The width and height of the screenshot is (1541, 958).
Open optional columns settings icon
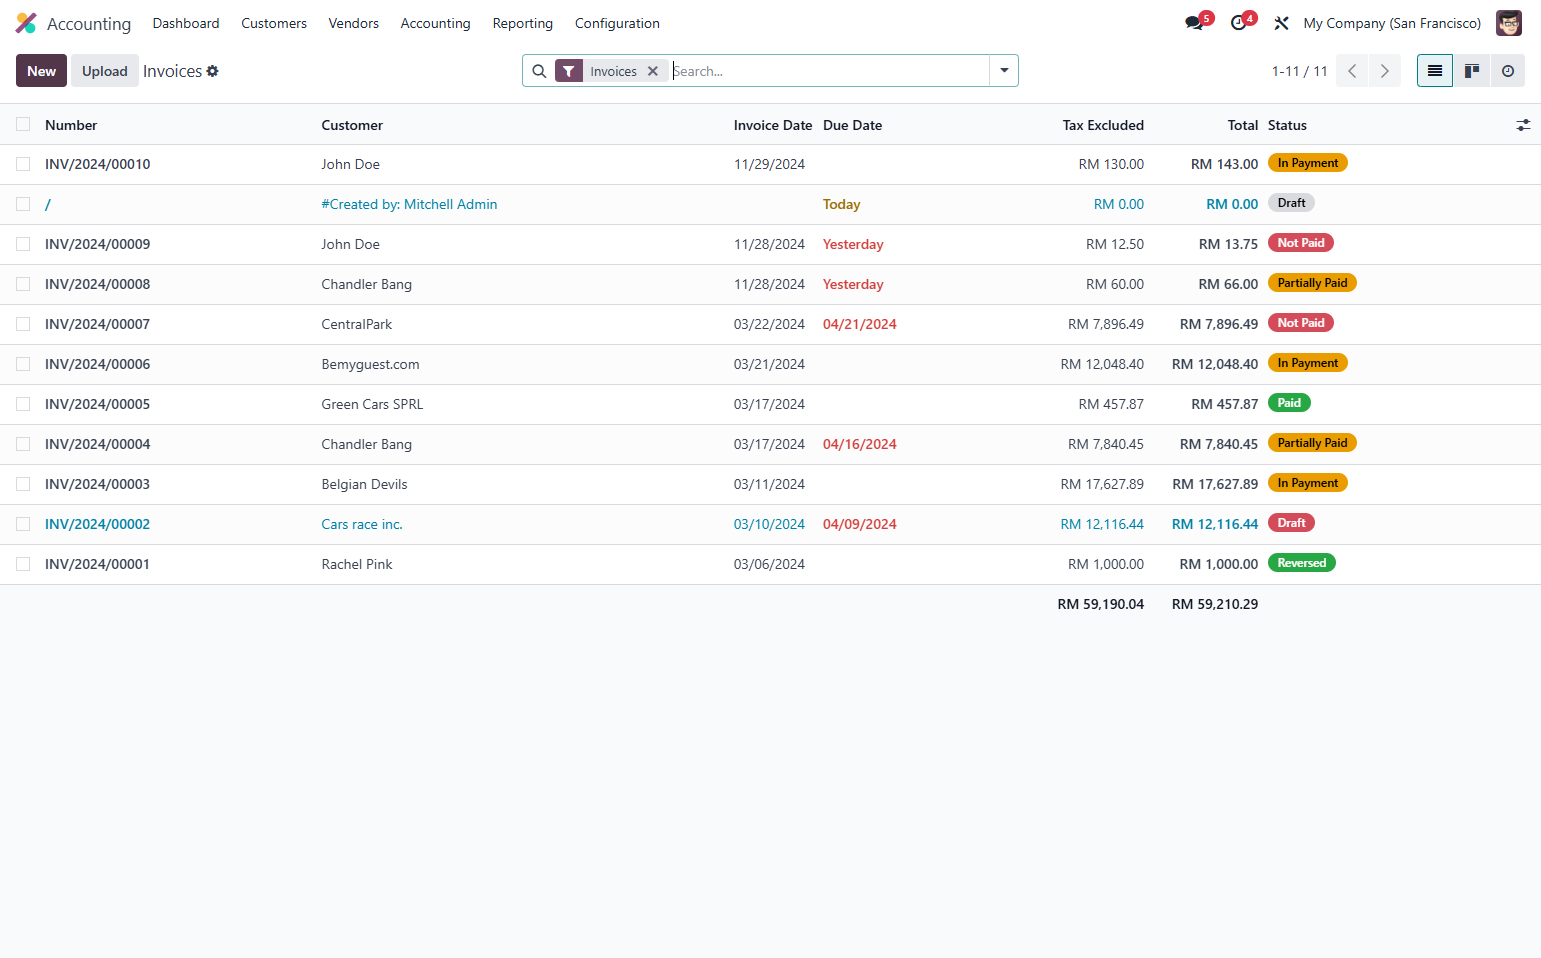[x=1523, y=125]
